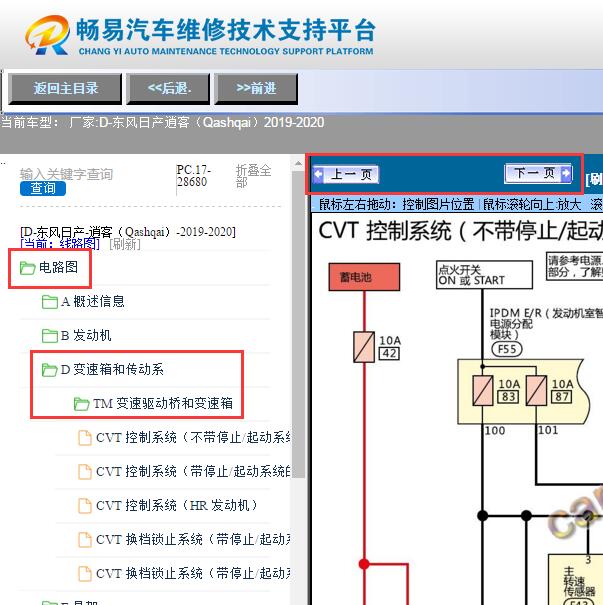The width and height of the screenshot is (603, 605).
Task: Select the D 变速箱和传动系 tree label
Action: point(112,369)
